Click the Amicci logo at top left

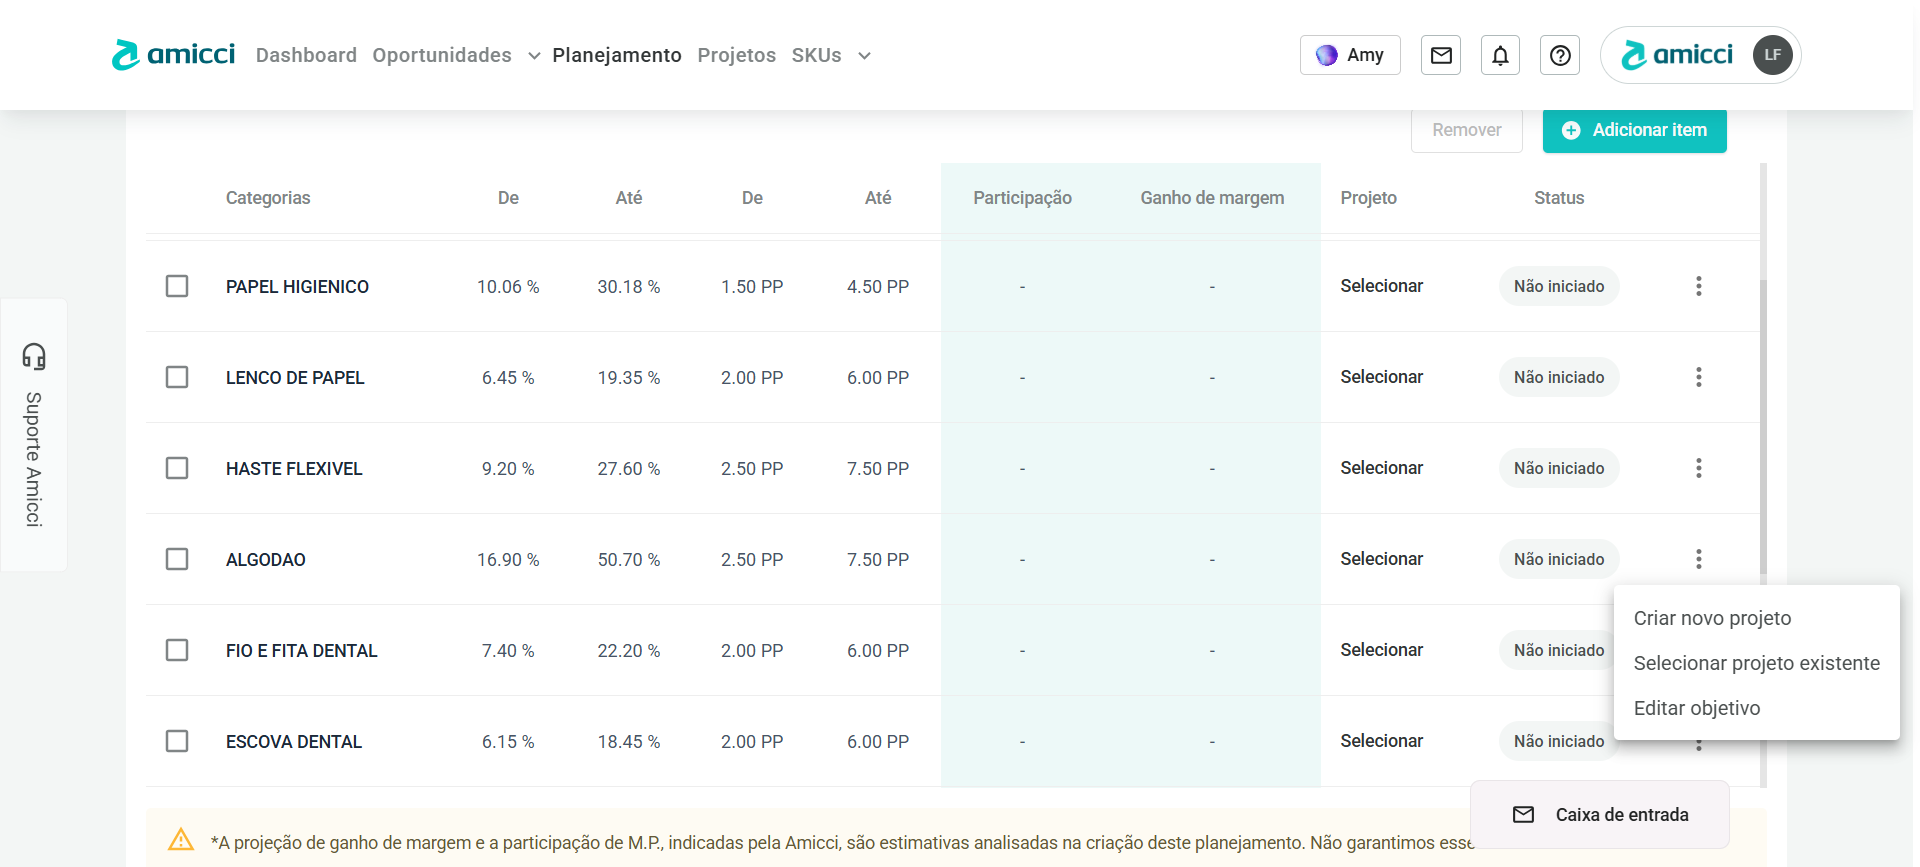[x=174, y=55]
